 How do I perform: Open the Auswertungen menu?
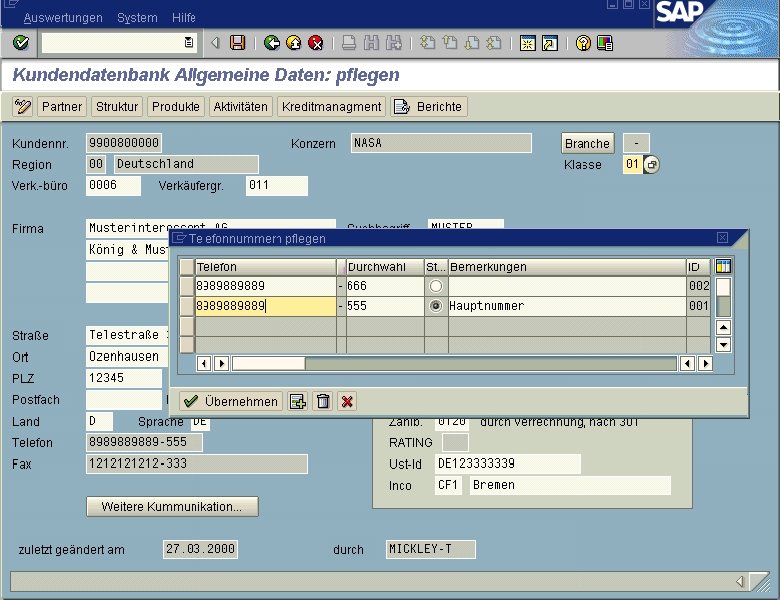(x=63, y=18)
